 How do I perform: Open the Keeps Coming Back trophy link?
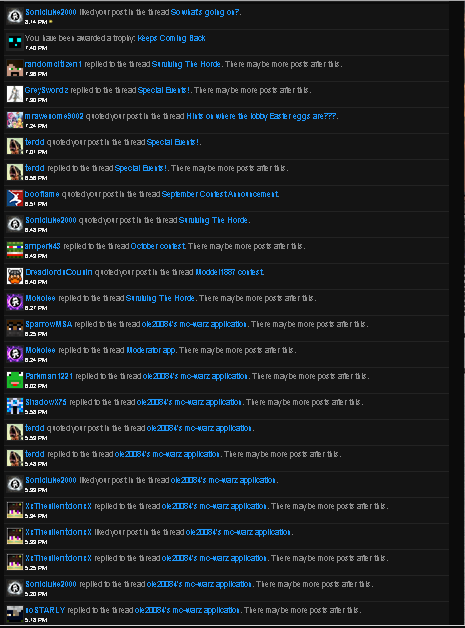click(x=171, y=38)
